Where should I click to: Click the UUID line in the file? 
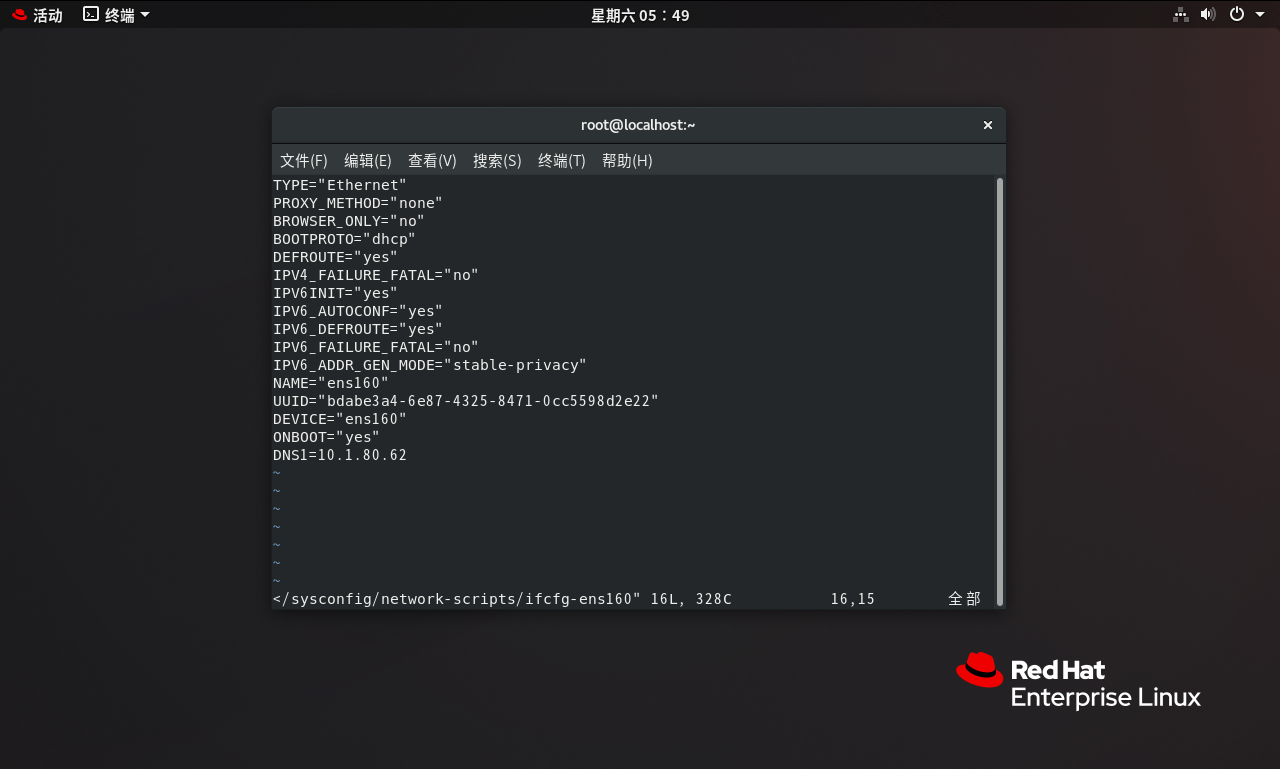(x=466, y=401)
